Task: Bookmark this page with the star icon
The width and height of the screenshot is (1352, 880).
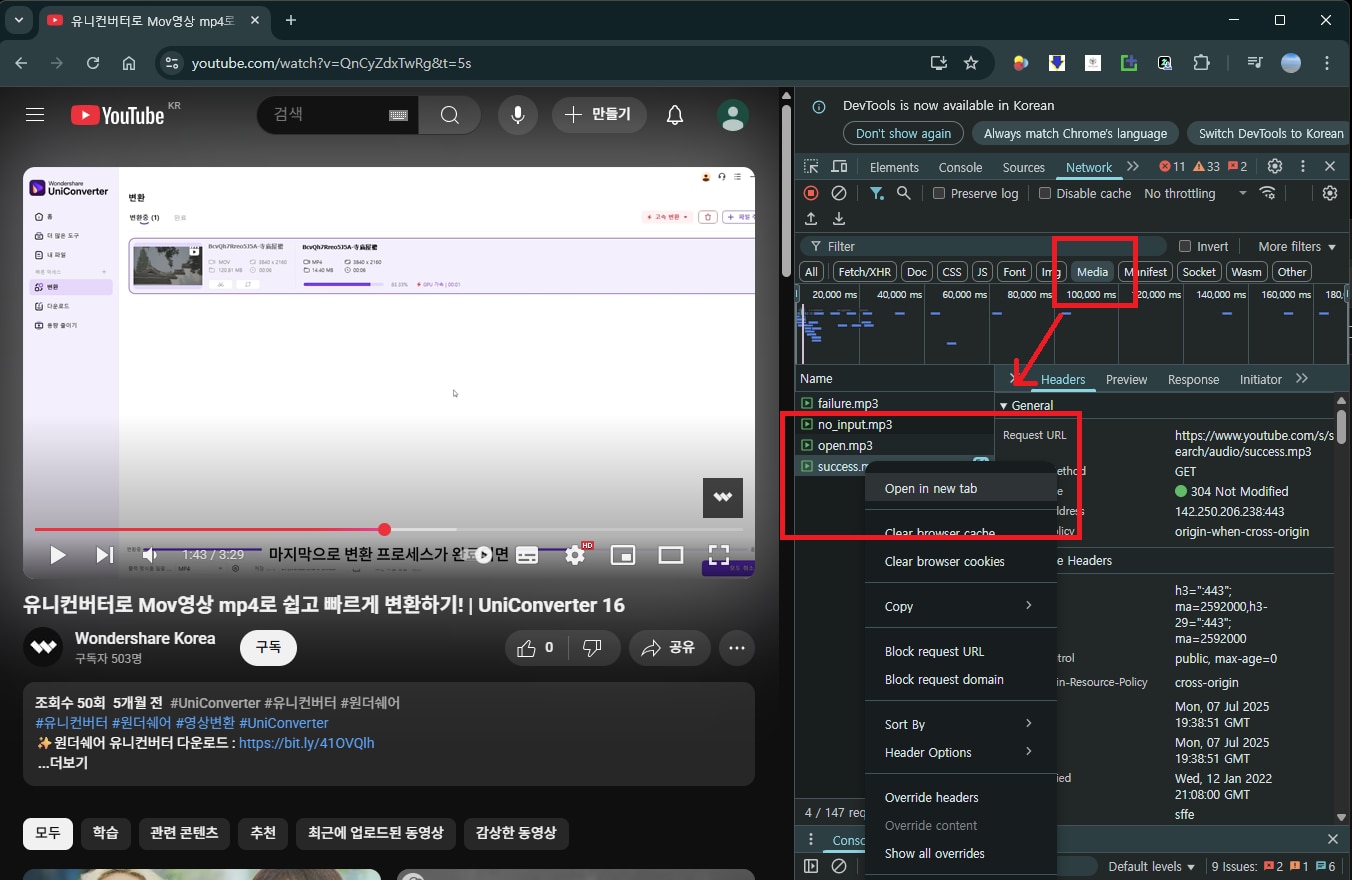Action: click(x=970, y=63)
